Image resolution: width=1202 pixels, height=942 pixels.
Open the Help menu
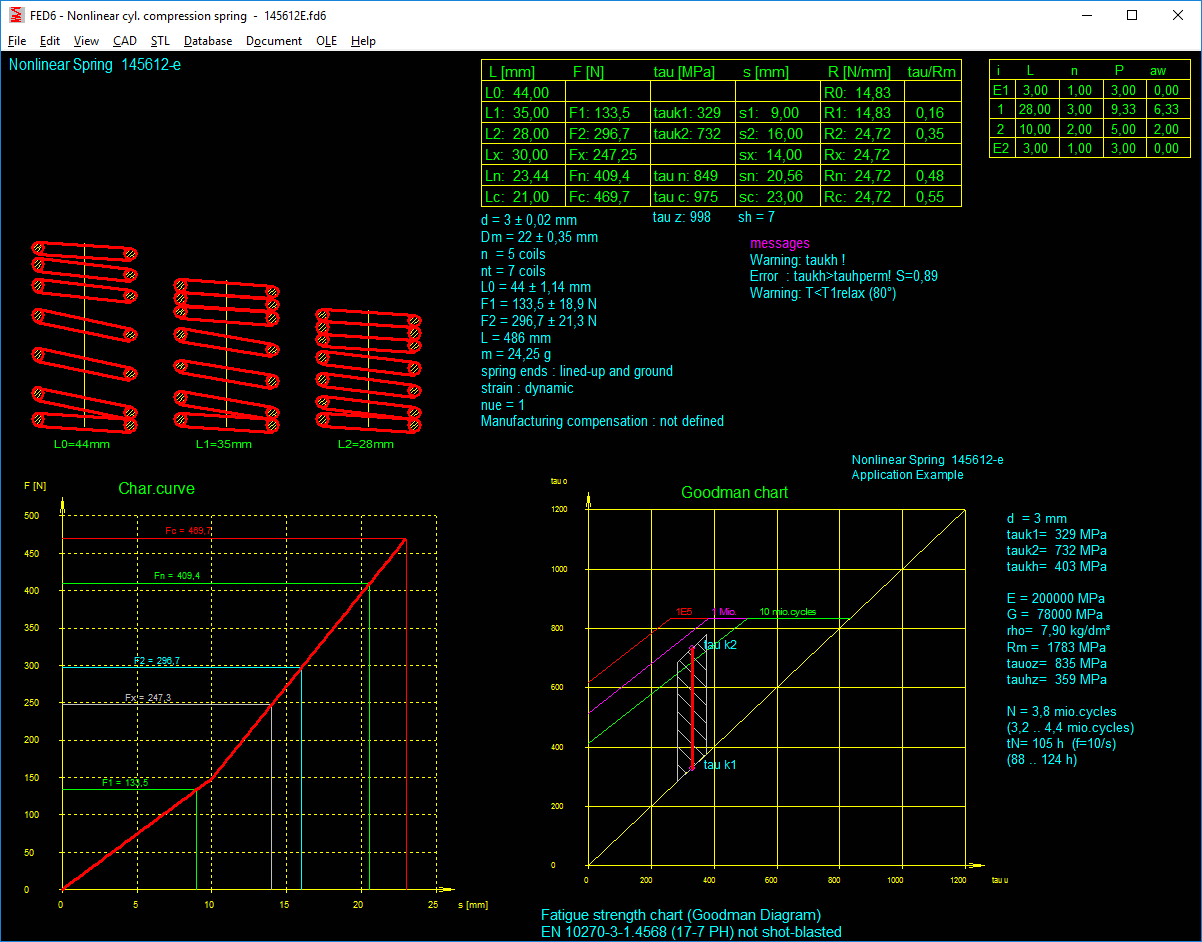(363, 41)
